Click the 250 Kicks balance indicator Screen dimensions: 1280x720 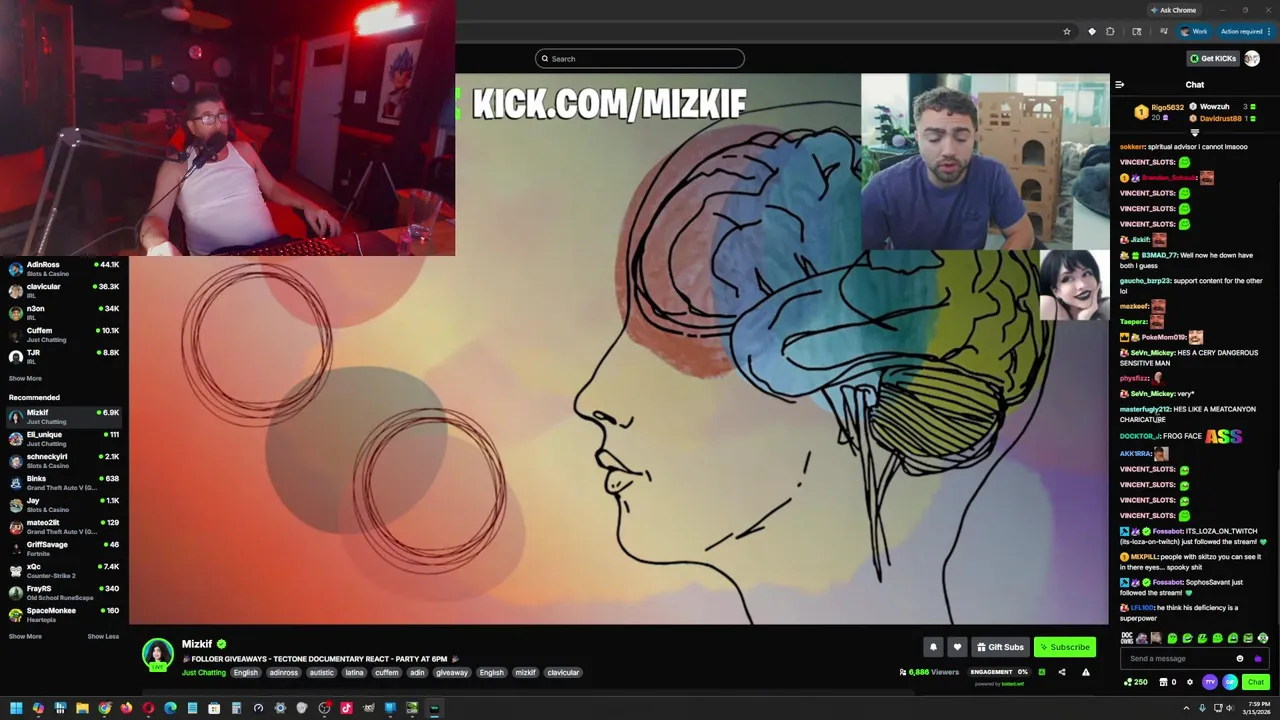pyautogui.click(x=1135, y=682)
